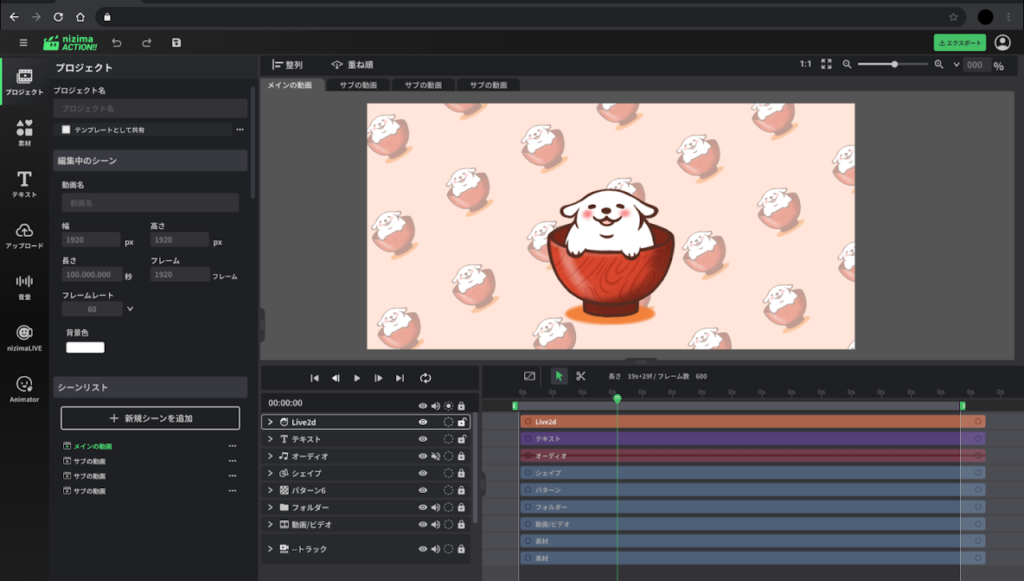The image size is (1024, 581).
Task: Enable solo on the テキスト layer
Action: pyautogui.click(x=448, y=439)
